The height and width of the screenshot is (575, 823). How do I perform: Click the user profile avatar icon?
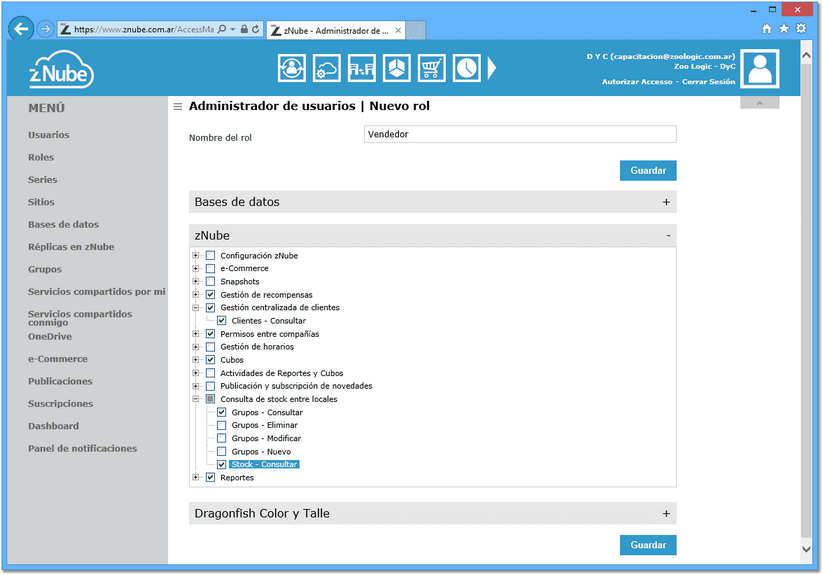(x=759, y=69)
